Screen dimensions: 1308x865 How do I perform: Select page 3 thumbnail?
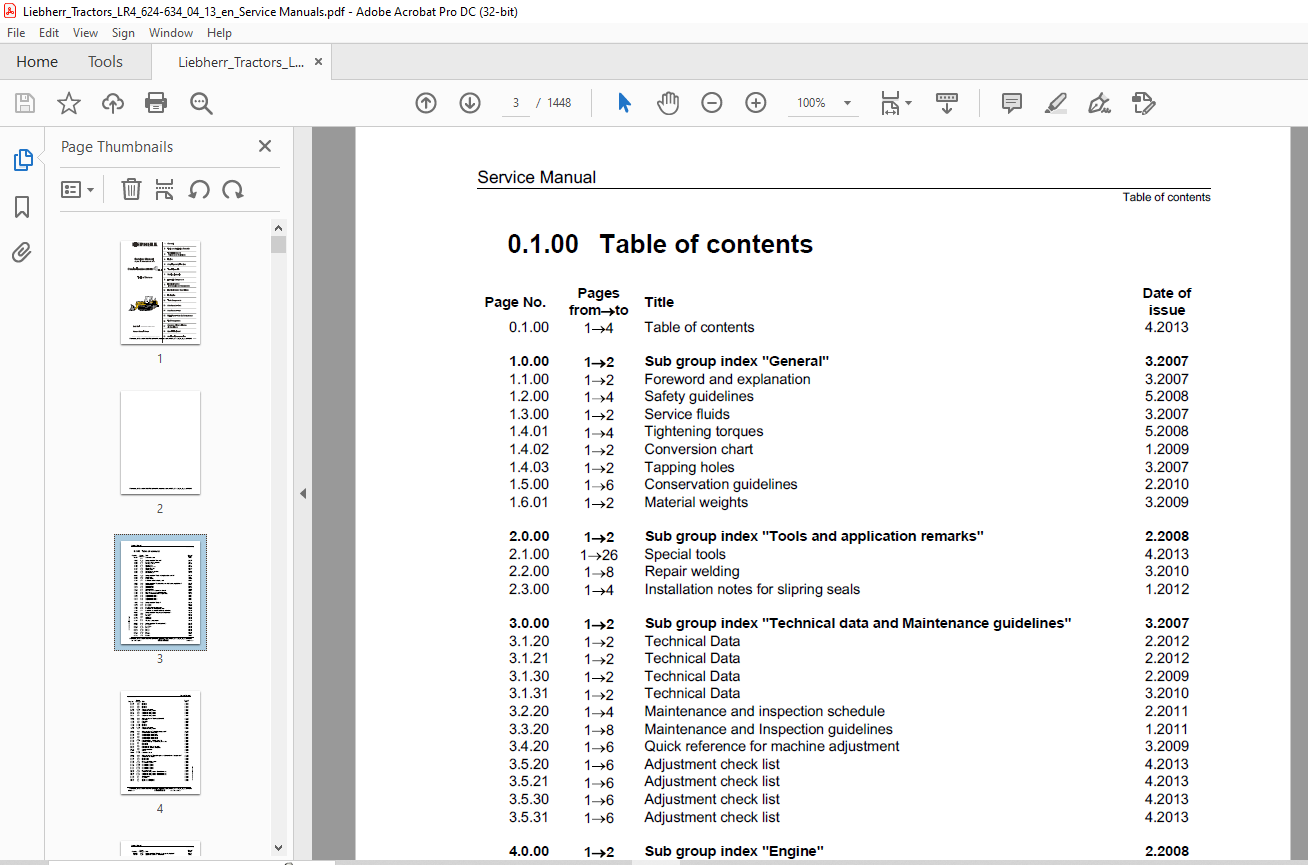(x=160, y=592)
